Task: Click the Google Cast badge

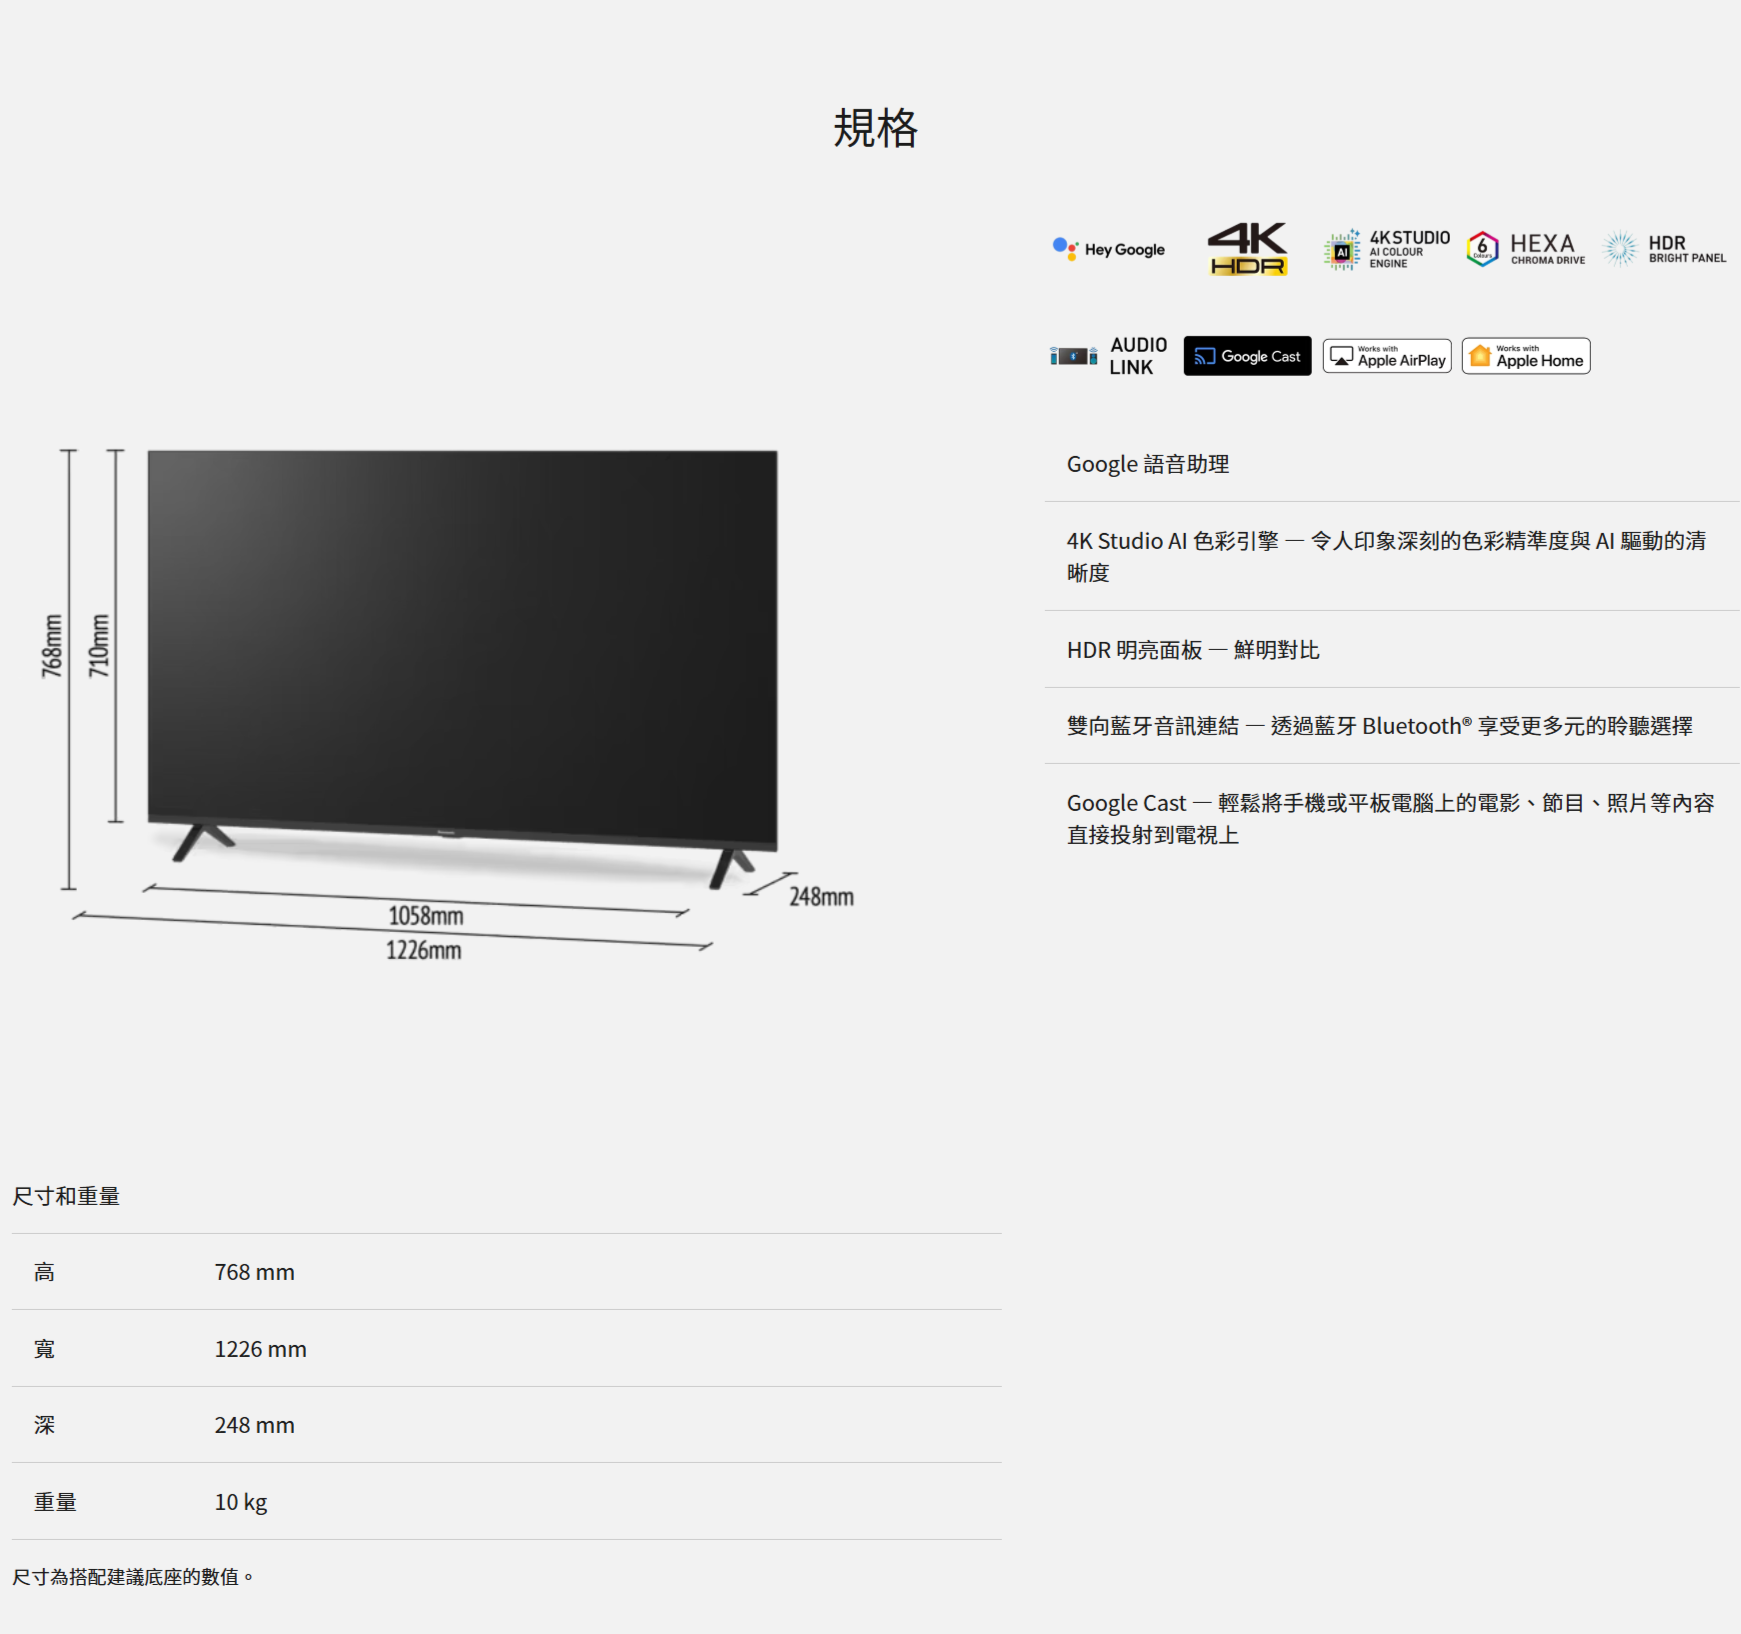Action: pos(1247,356)
